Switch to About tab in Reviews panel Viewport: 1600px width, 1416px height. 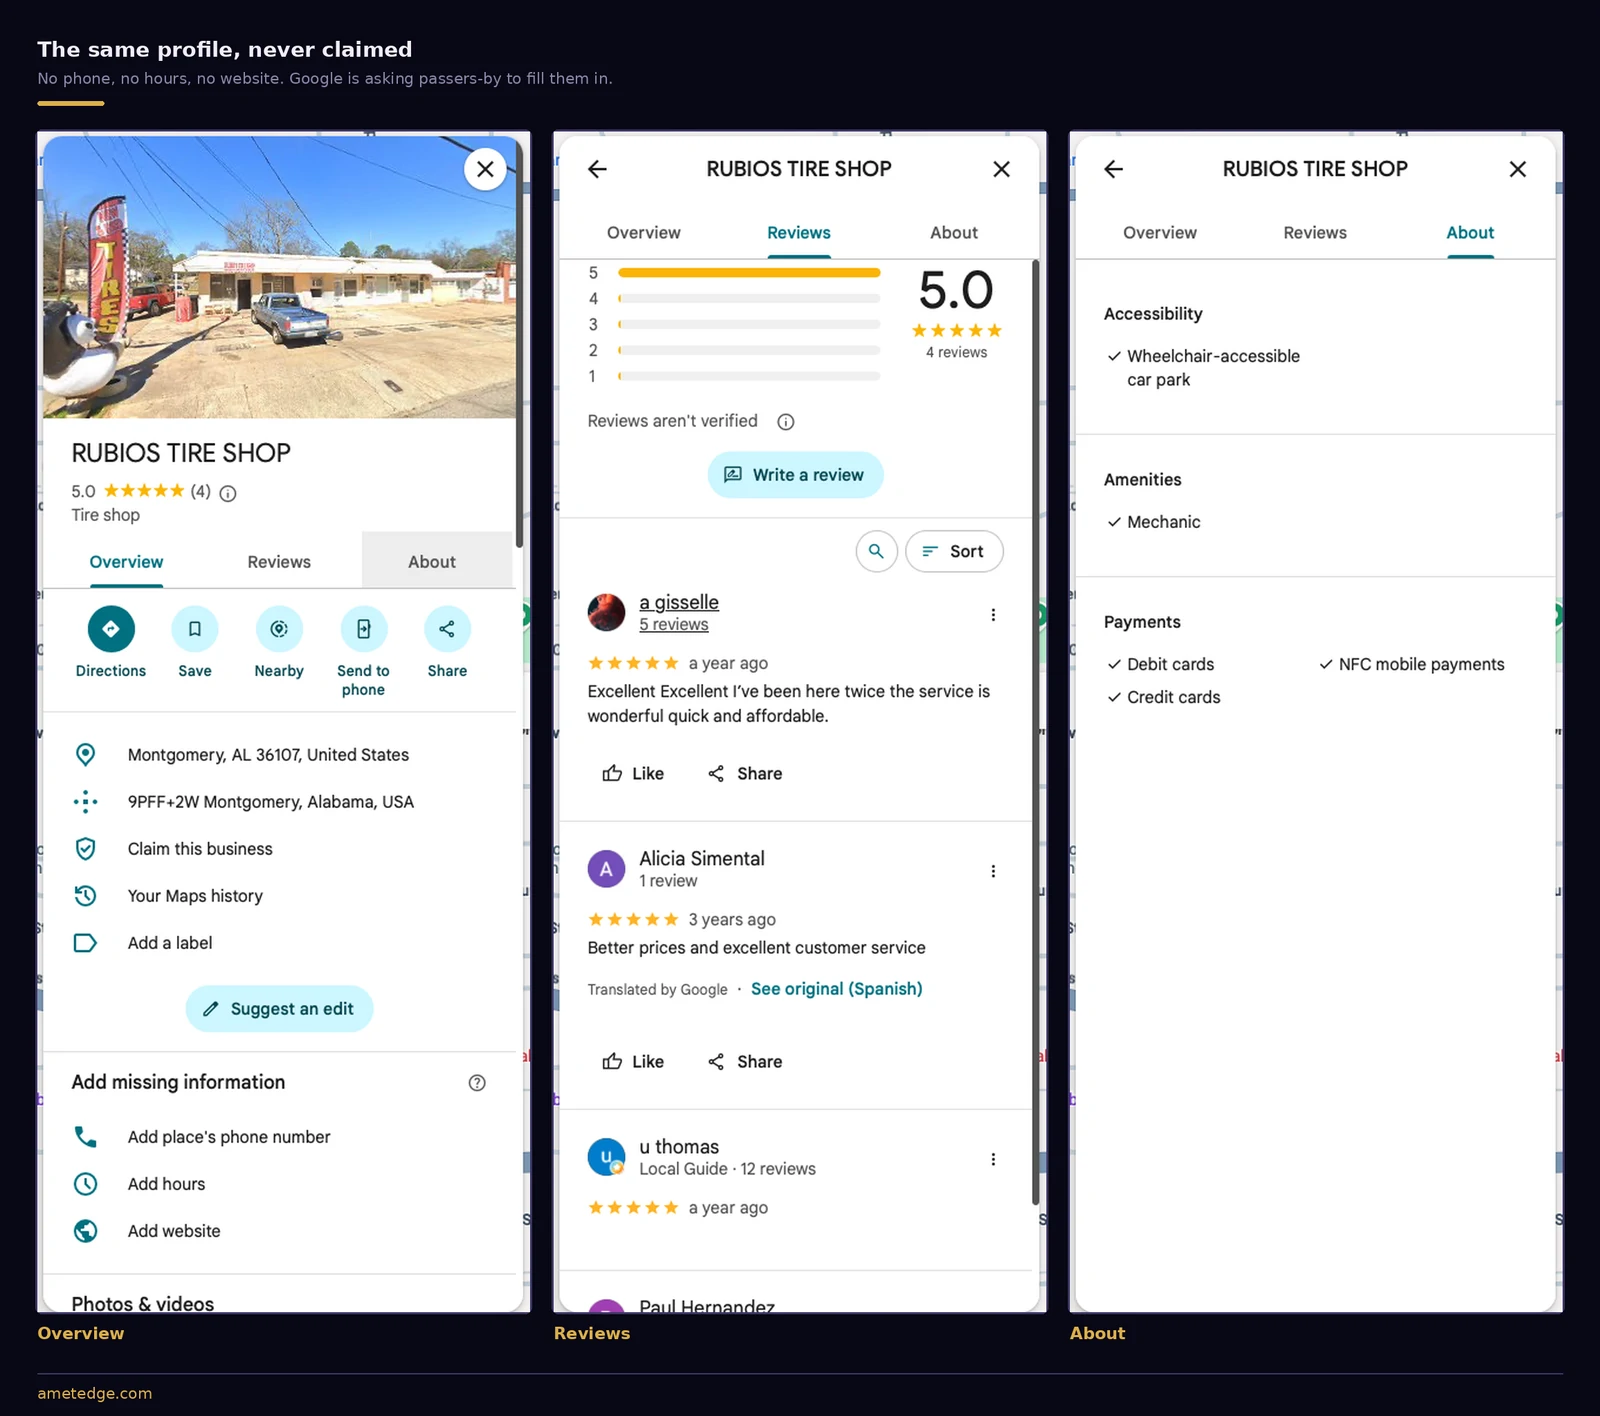[x=954, y=233]
